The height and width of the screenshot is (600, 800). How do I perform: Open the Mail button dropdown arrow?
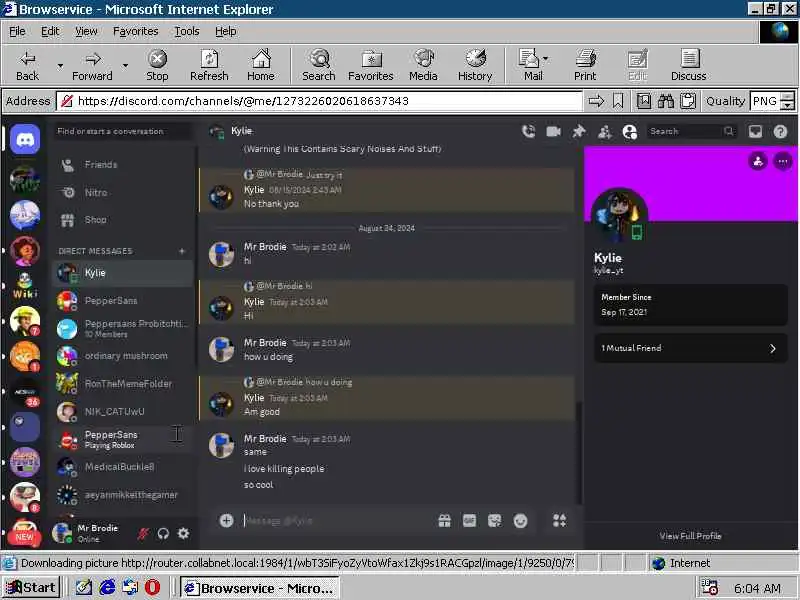(x=545, y=59)
